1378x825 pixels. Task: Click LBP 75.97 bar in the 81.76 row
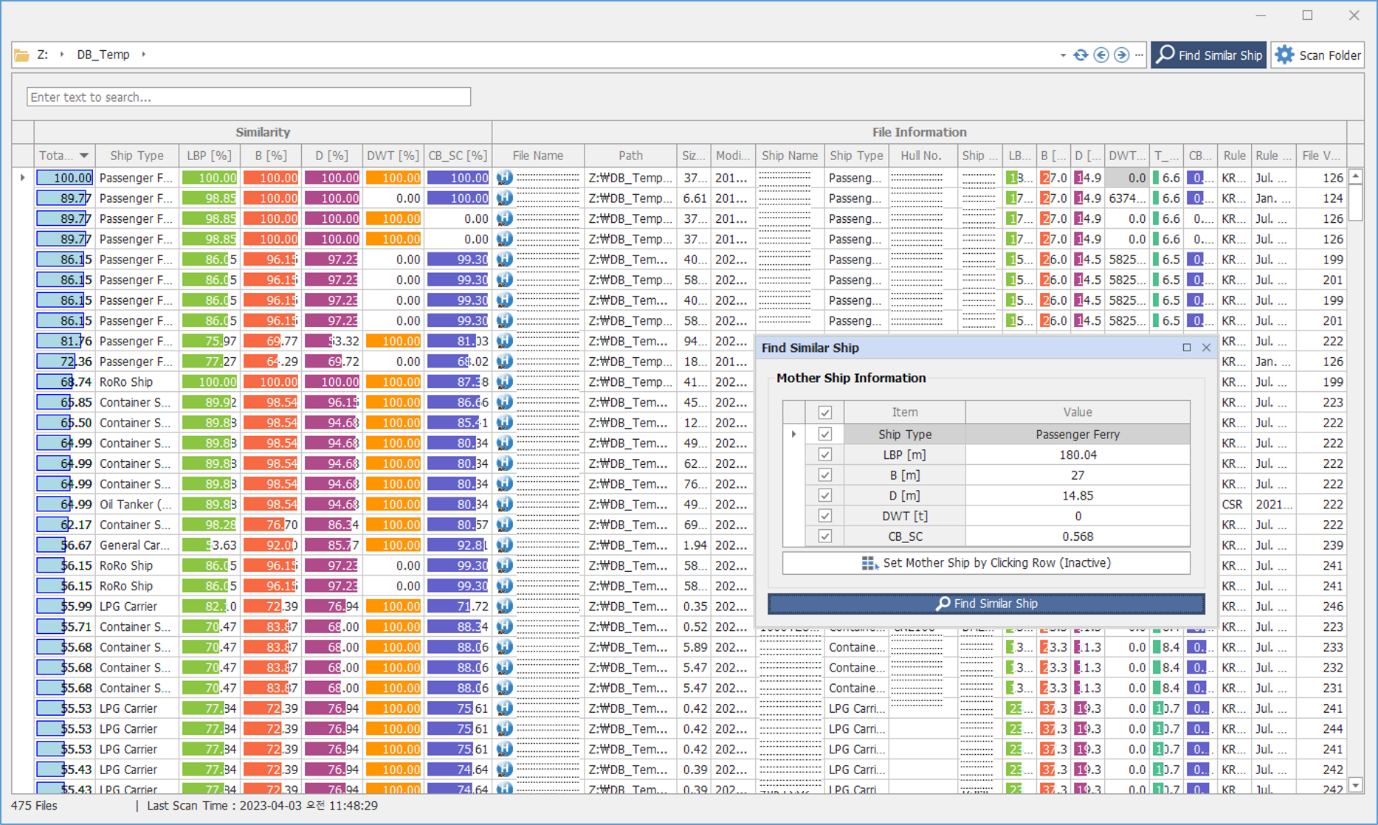pyautogui.click(x=210, y=341)
